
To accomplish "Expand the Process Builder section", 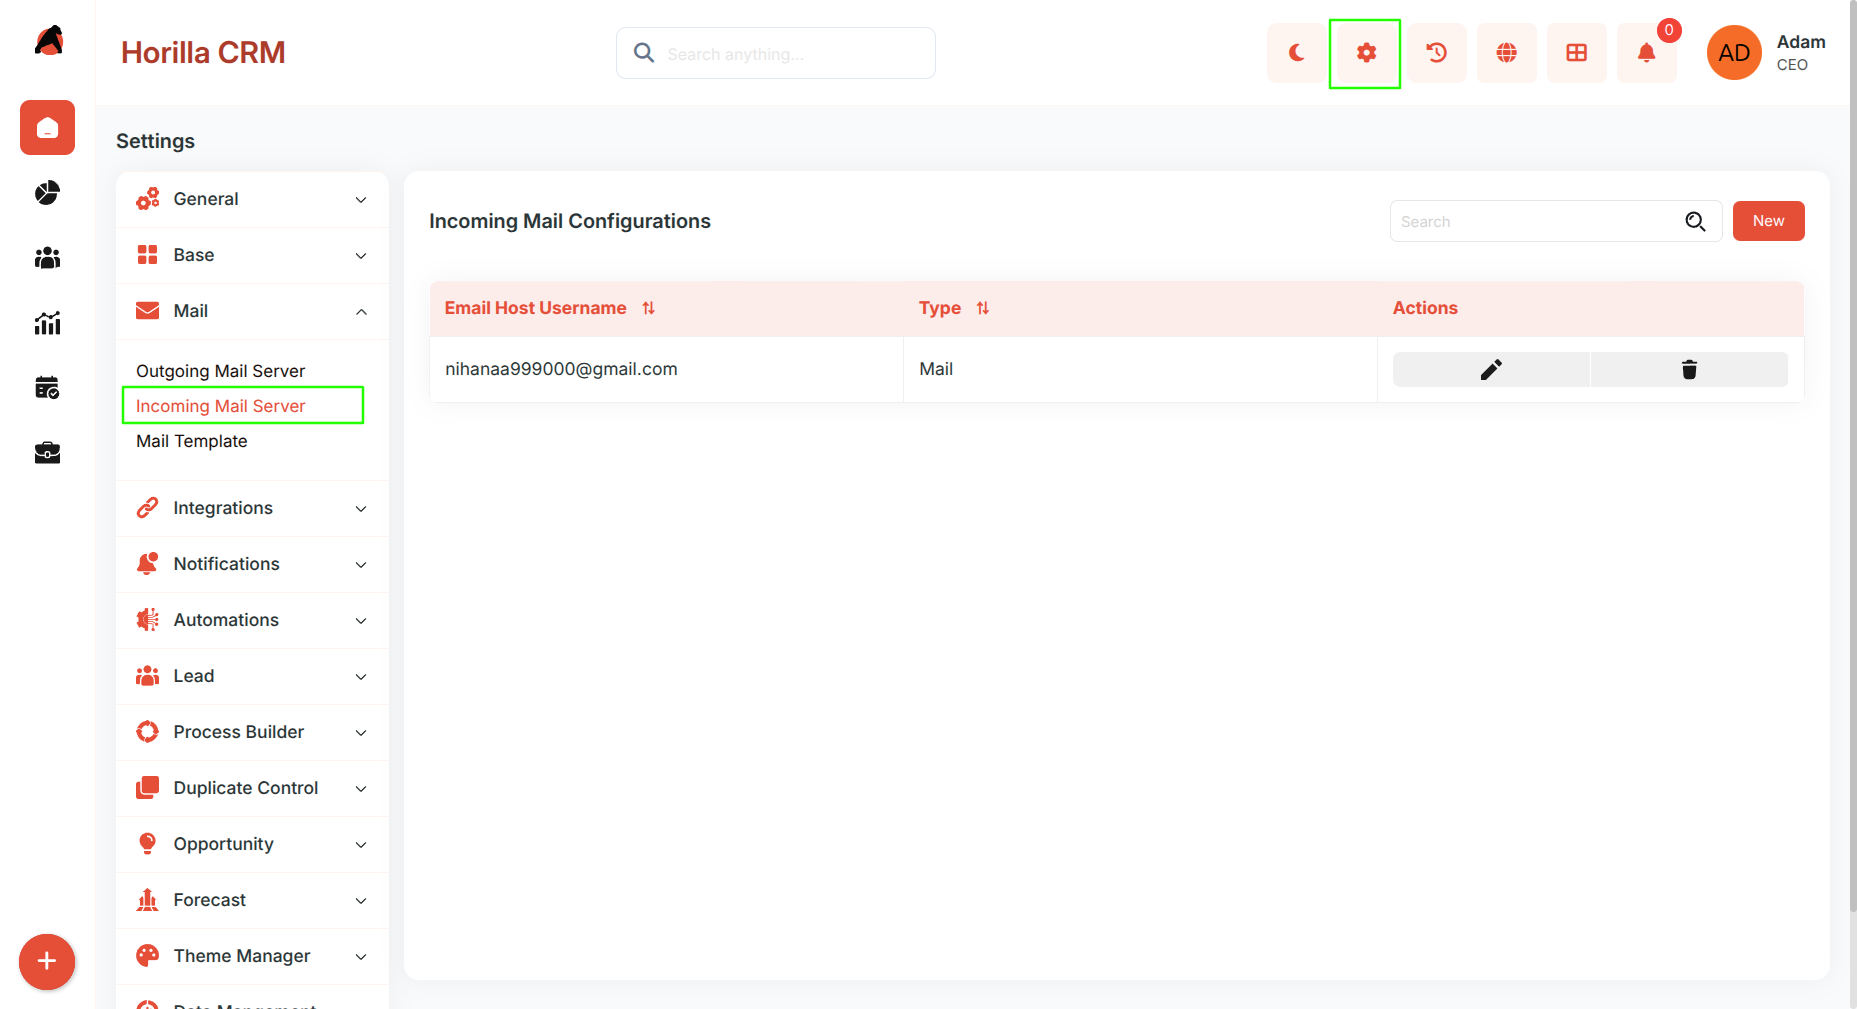I will 252,732.
